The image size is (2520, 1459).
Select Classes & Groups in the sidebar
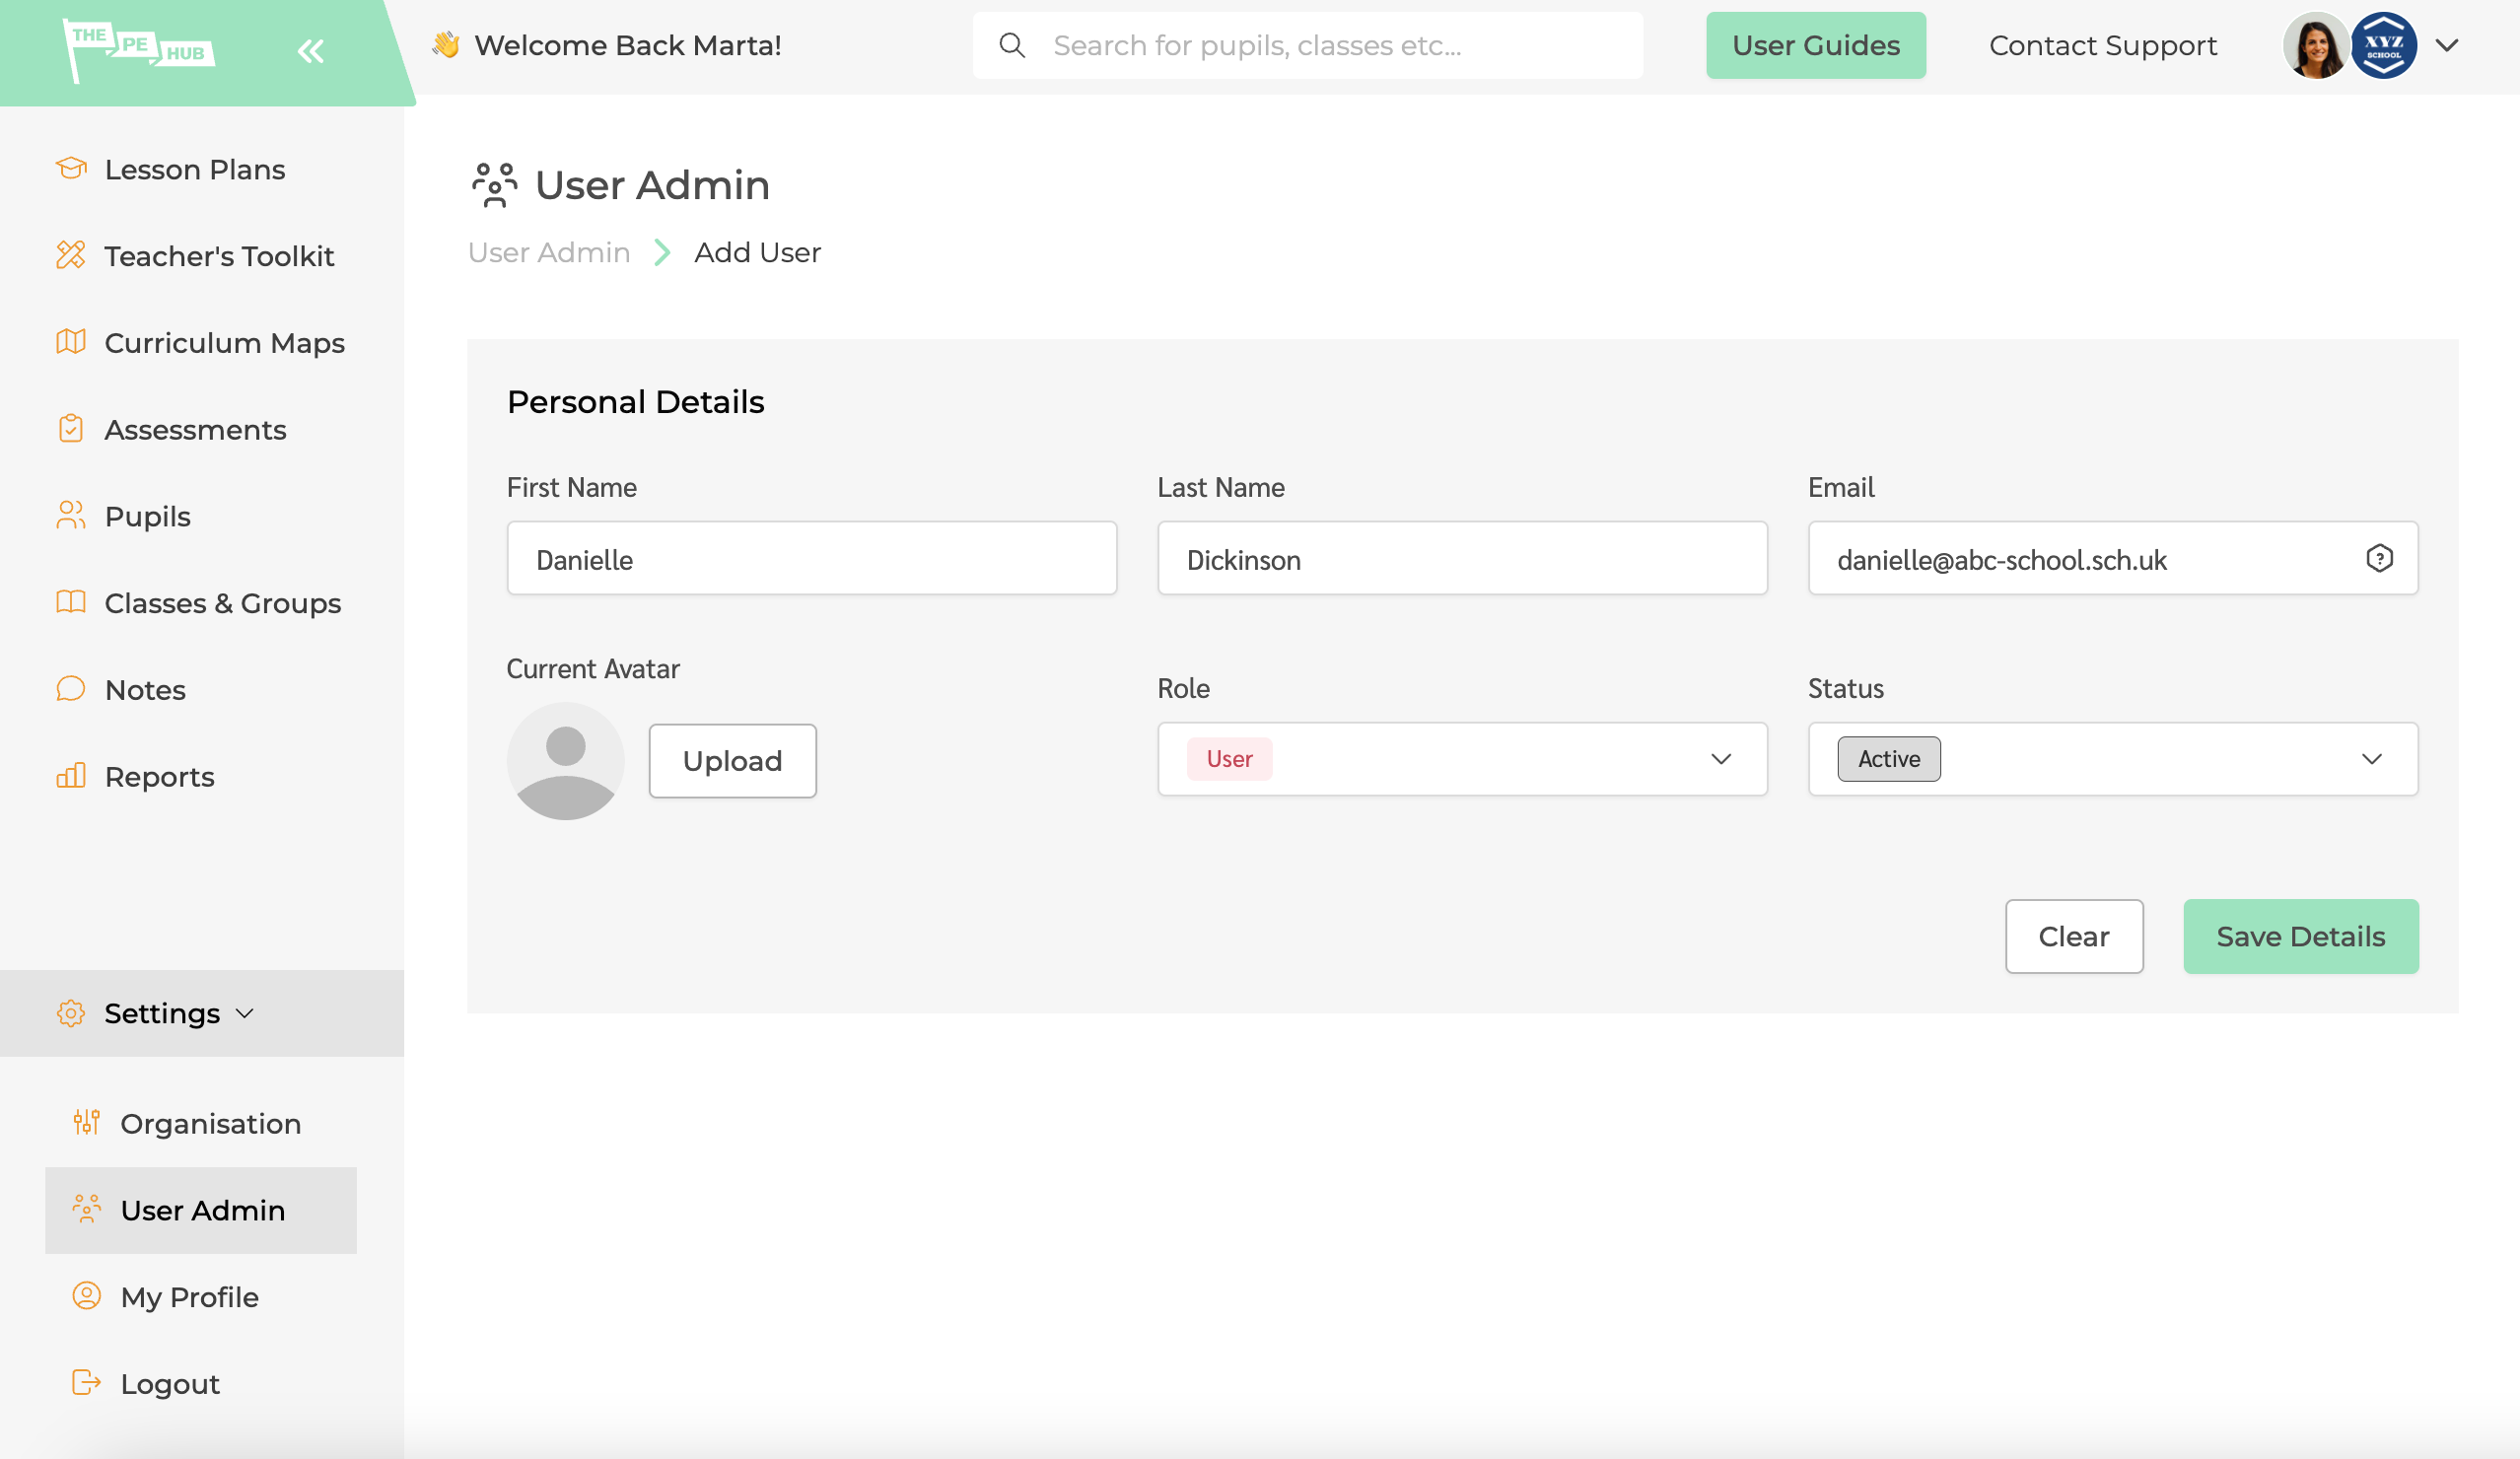click(222, 603)
